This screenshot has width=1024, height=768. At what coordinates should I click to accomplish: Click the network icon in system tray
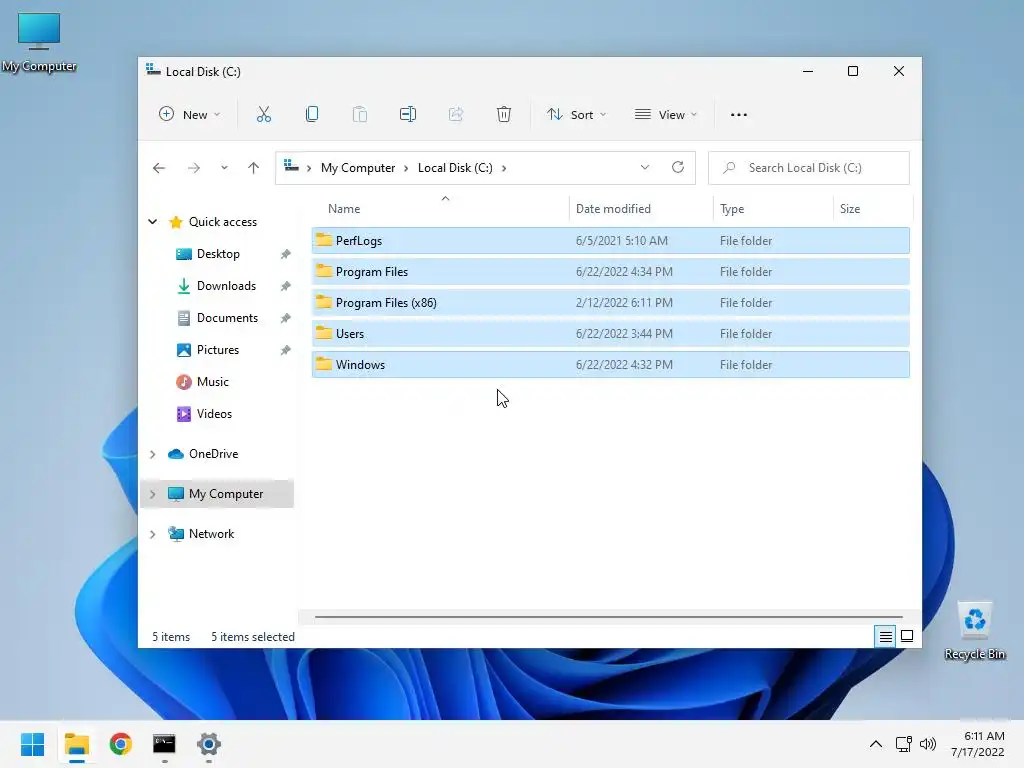(x=904, y=744)
